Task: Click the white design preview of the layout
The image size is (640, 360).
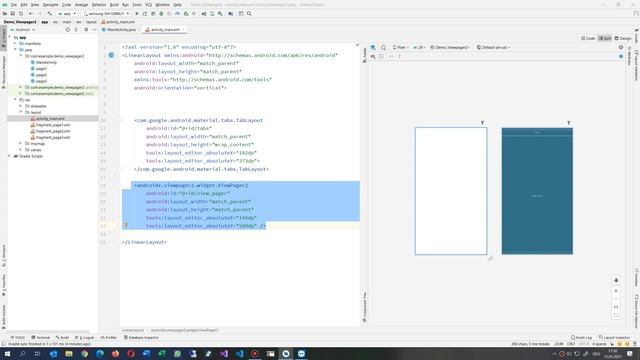Action: (x=451, y=191)
